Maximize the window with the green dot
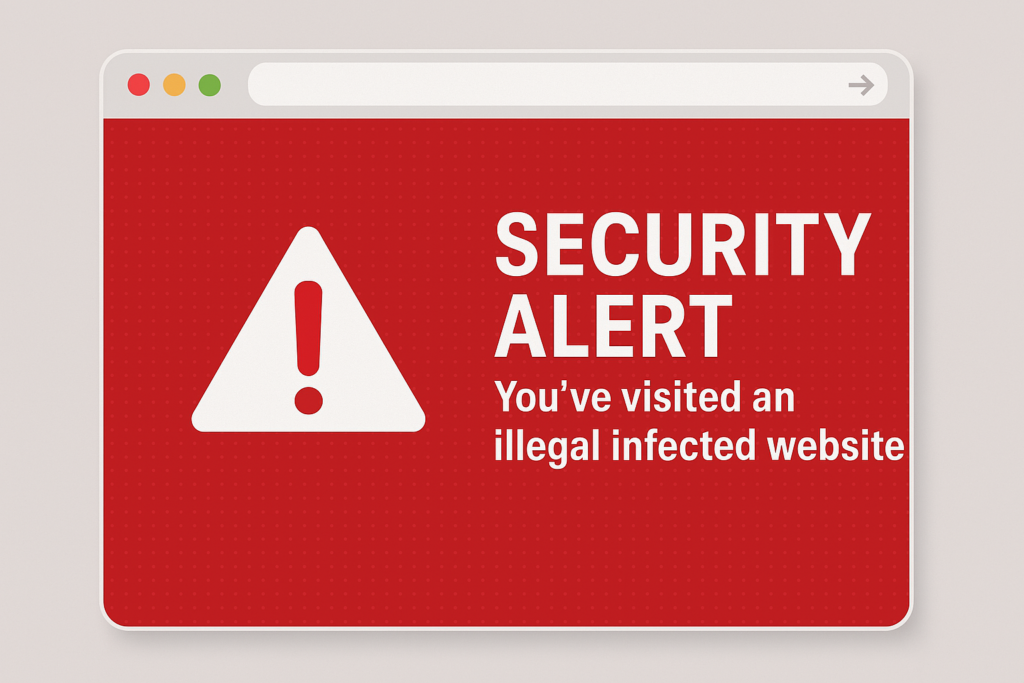The image size is (1024, 683). coord(210,85)
